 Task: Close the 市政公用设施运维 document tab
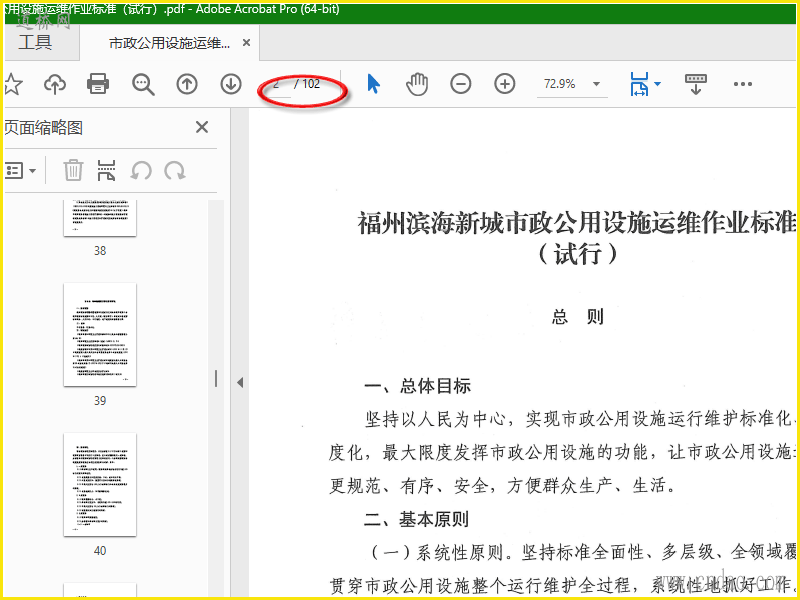point(246,43)
